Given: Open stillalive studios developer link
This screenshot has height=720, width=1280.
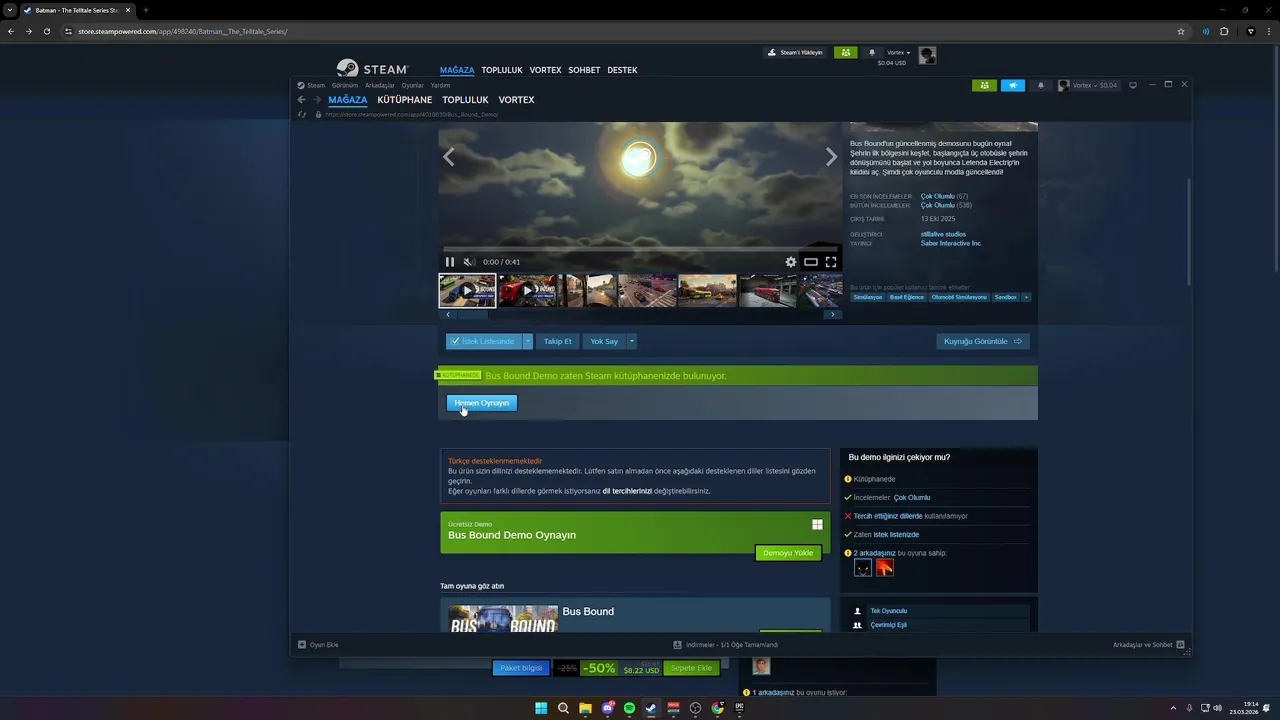Looking at the screenshot, I should (943, 234).
